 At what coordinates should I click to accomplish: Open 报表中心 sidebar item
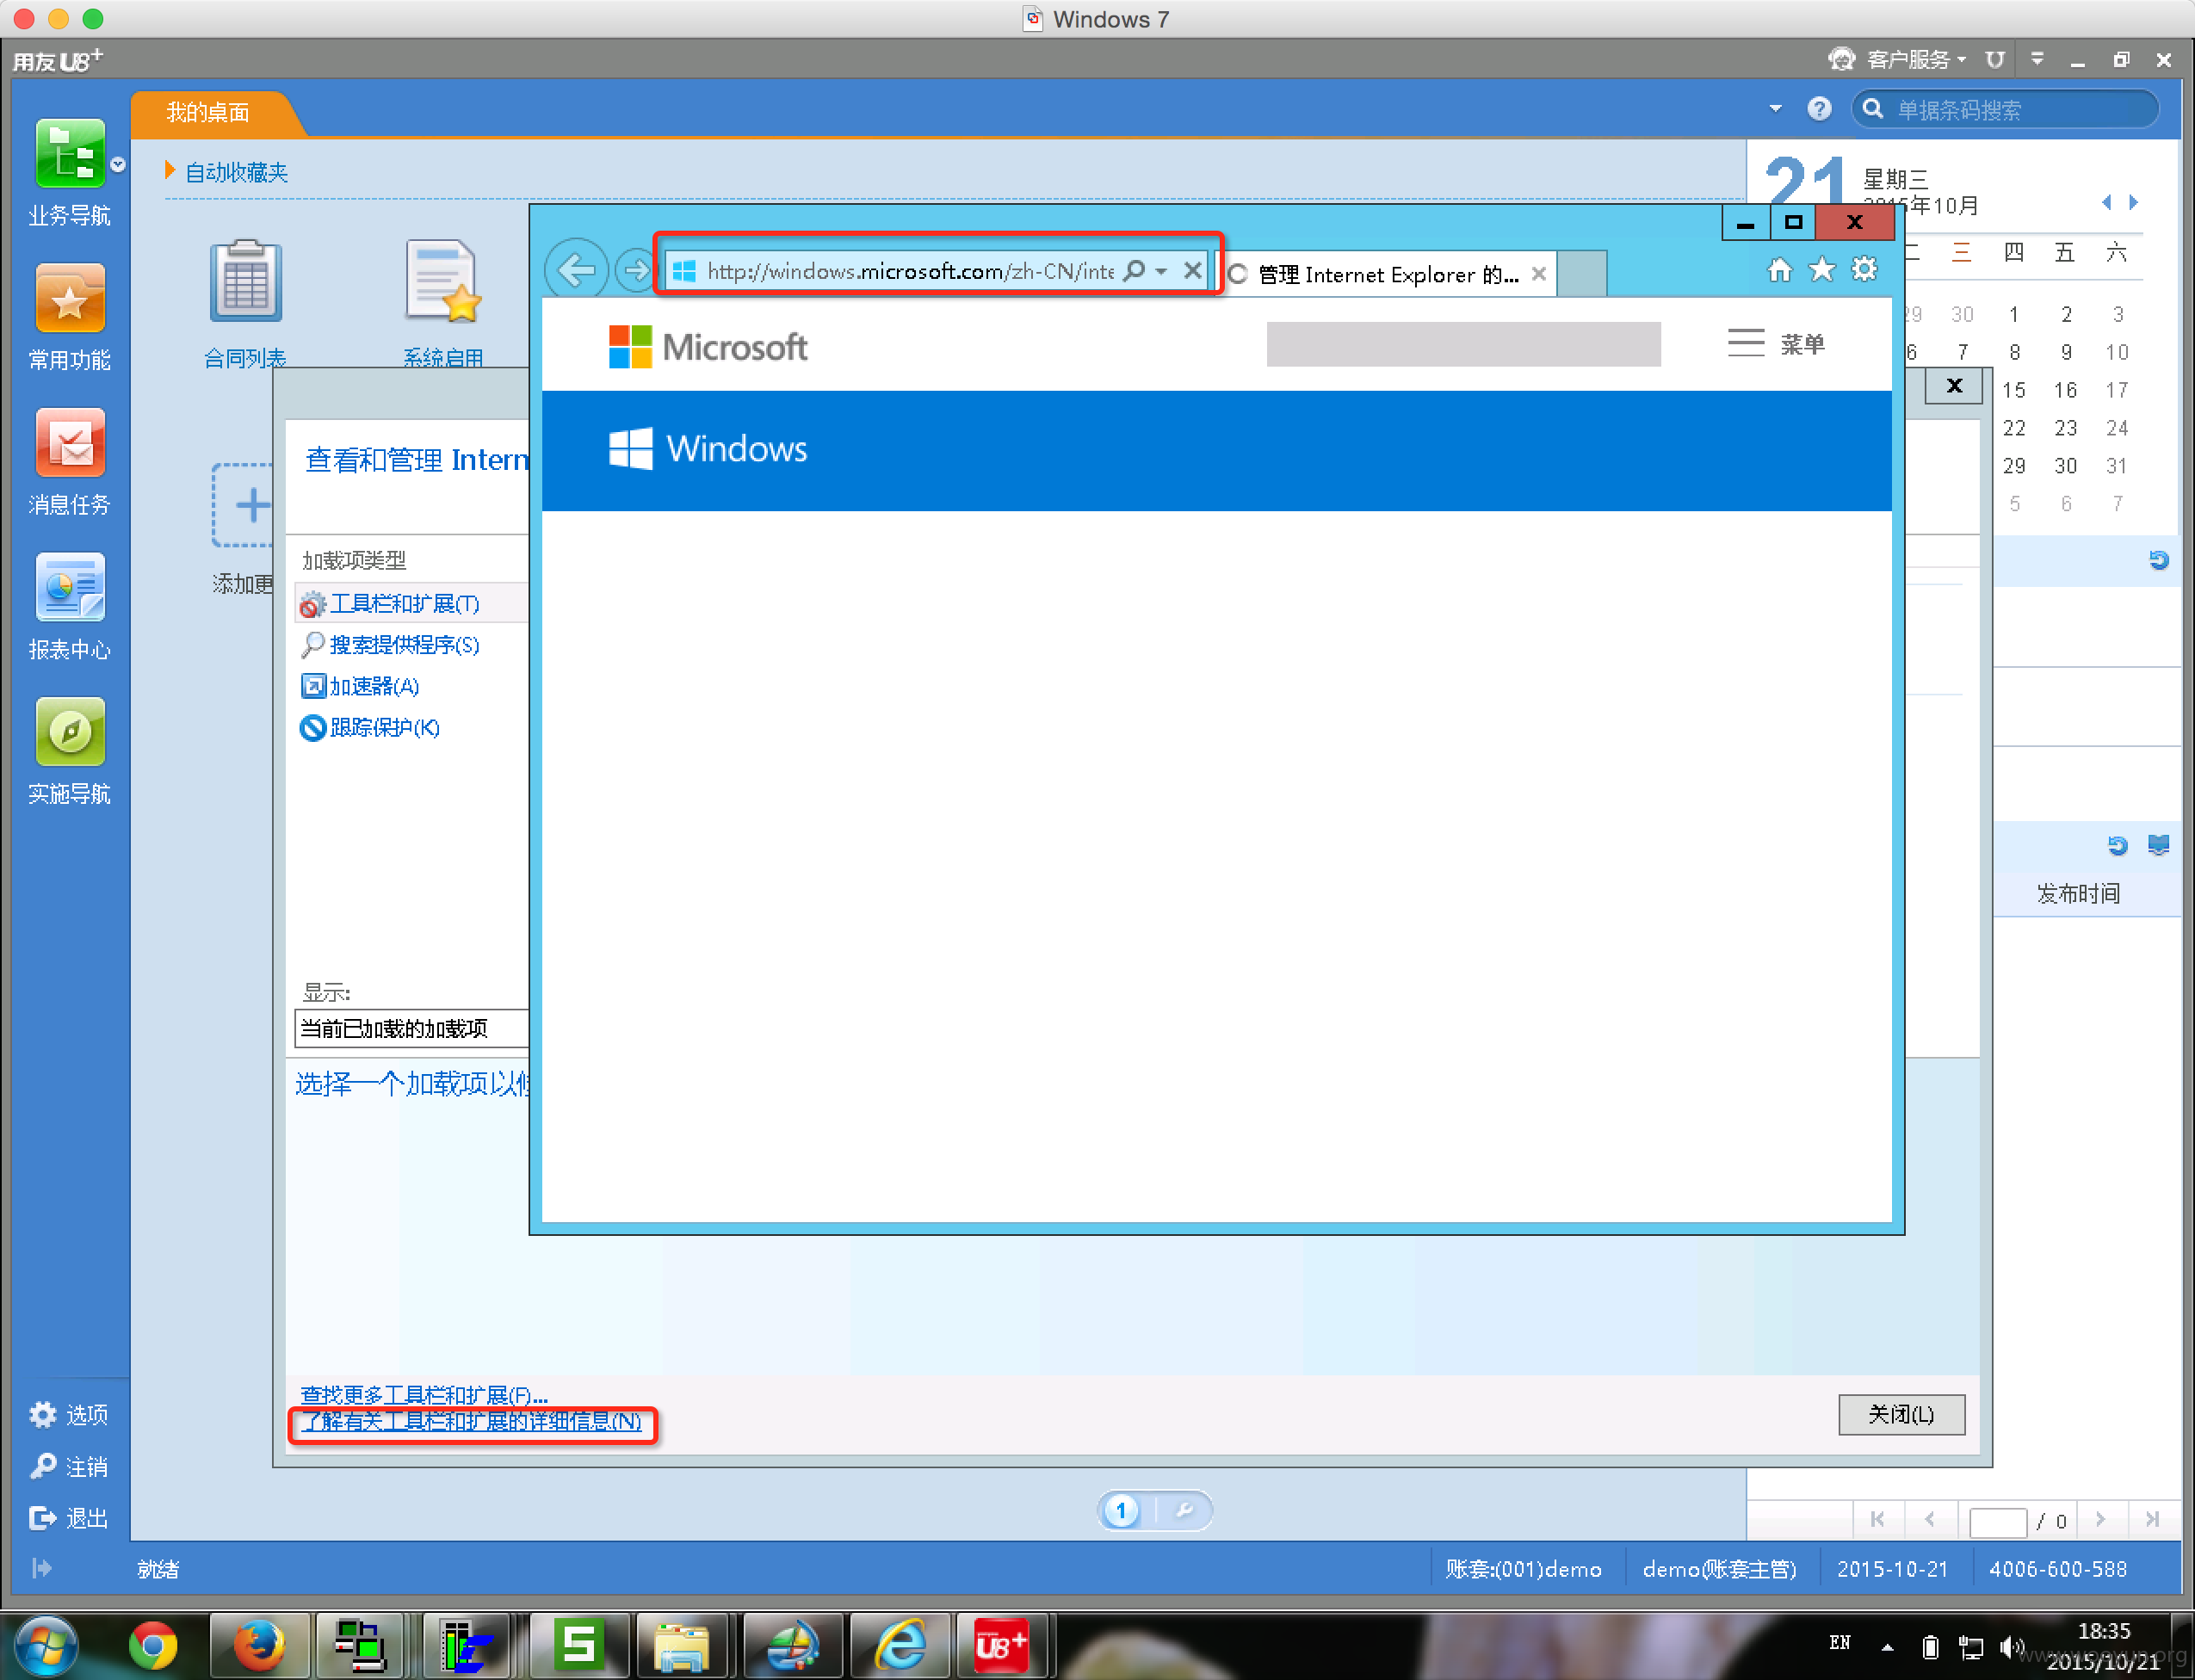point(70,607)
